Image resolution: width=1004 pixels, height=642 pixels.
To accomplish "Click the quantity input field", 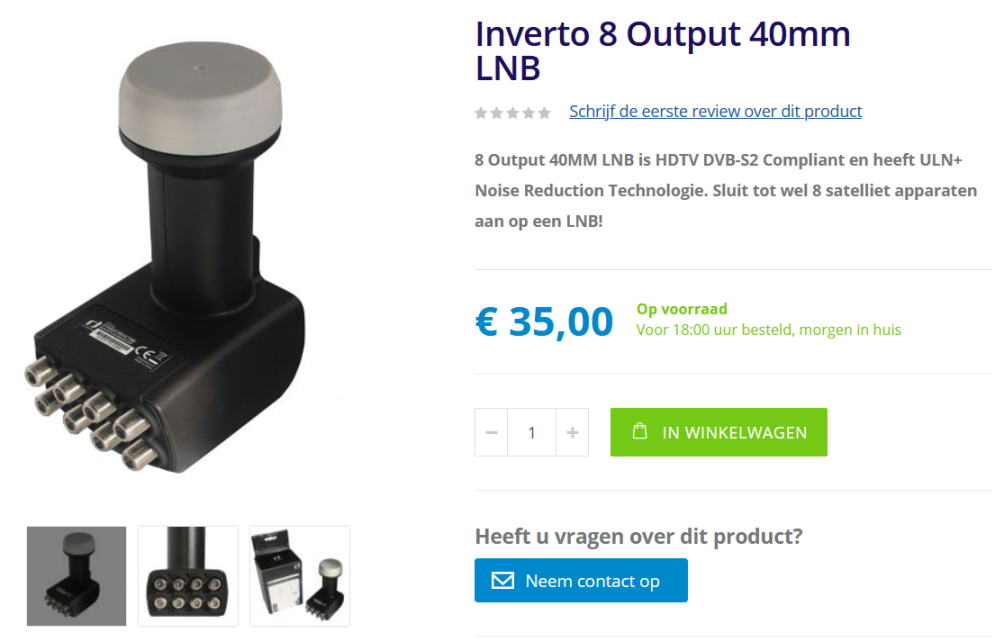I will coord(531,433).
